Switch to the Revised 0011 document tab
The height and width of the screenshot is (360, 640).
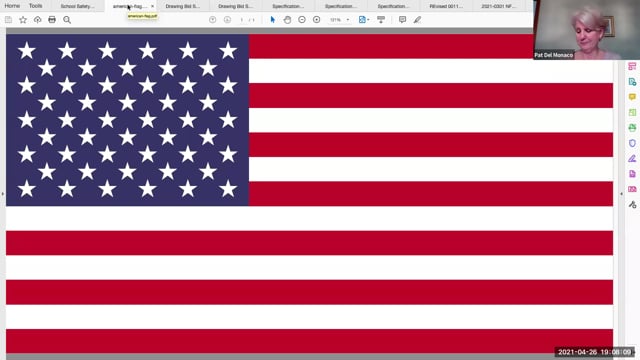click(x=446, y=6)
